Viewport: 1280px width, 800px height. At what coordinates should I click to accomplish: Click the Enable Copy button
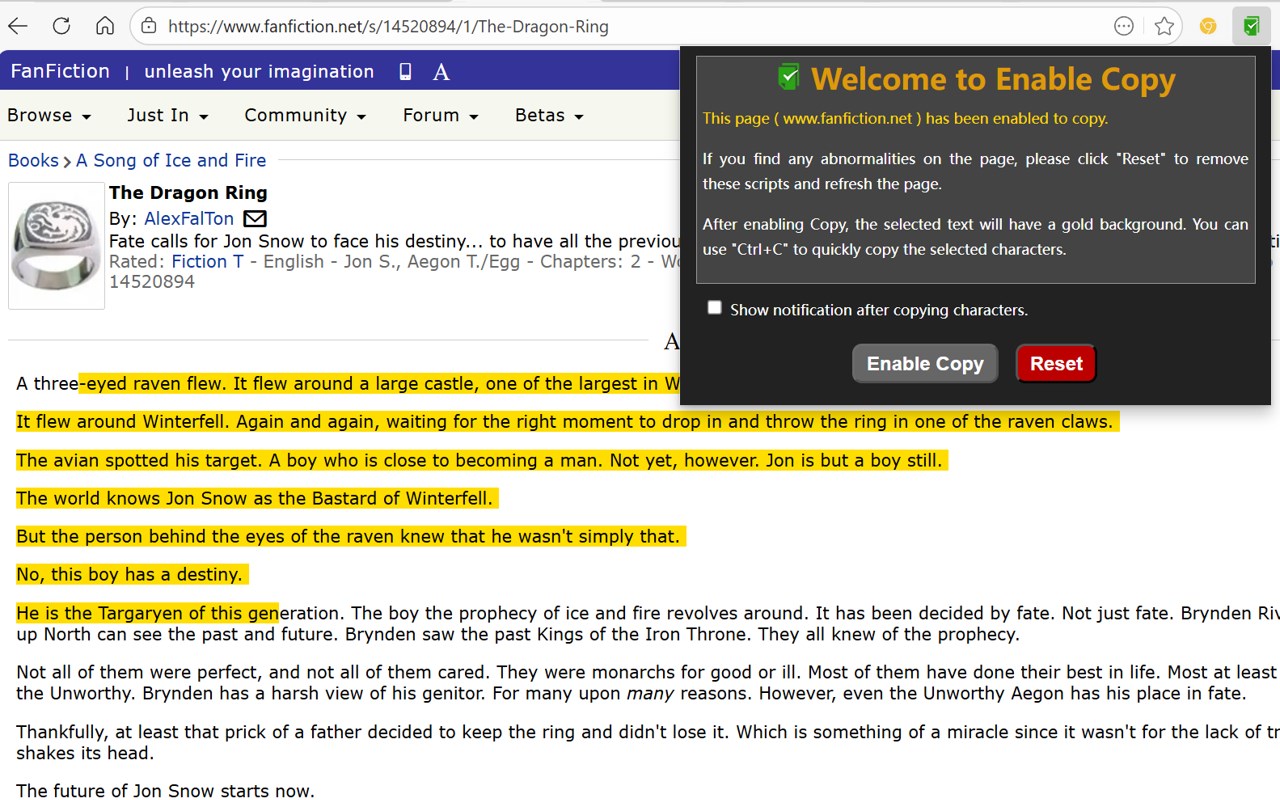(x=925, y=363)
